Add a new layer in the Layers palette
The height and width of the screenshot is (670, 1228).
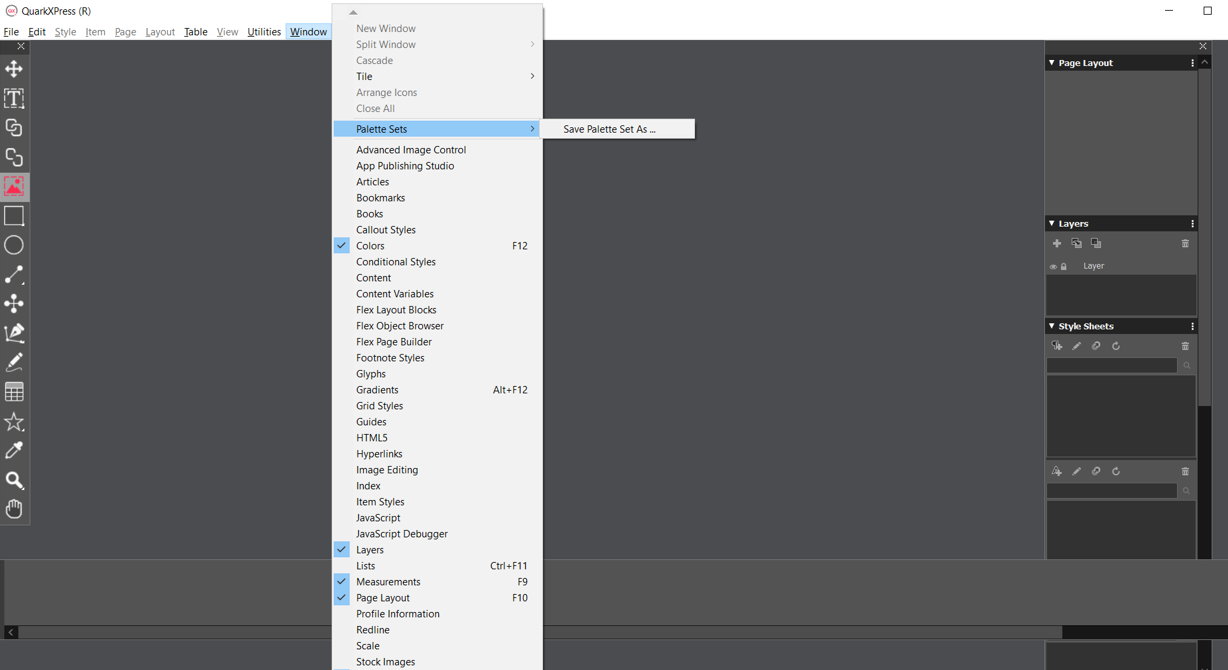pyautogui.click(x=1057, y=243)
